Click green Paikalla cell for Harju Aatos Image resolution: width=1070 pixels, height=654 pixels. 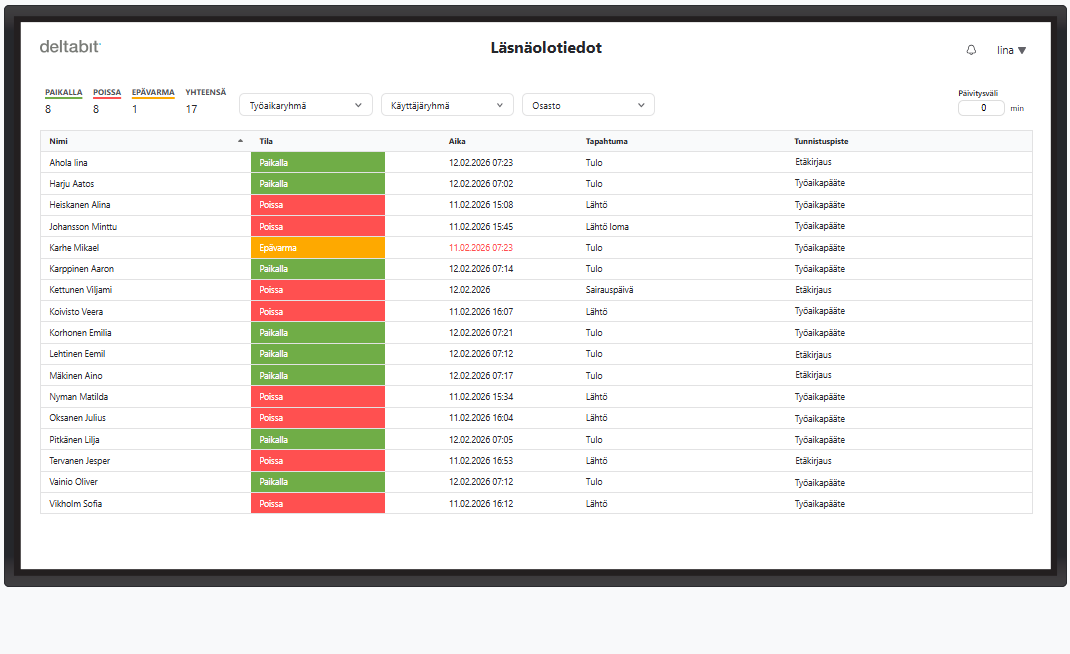[317, 184]
